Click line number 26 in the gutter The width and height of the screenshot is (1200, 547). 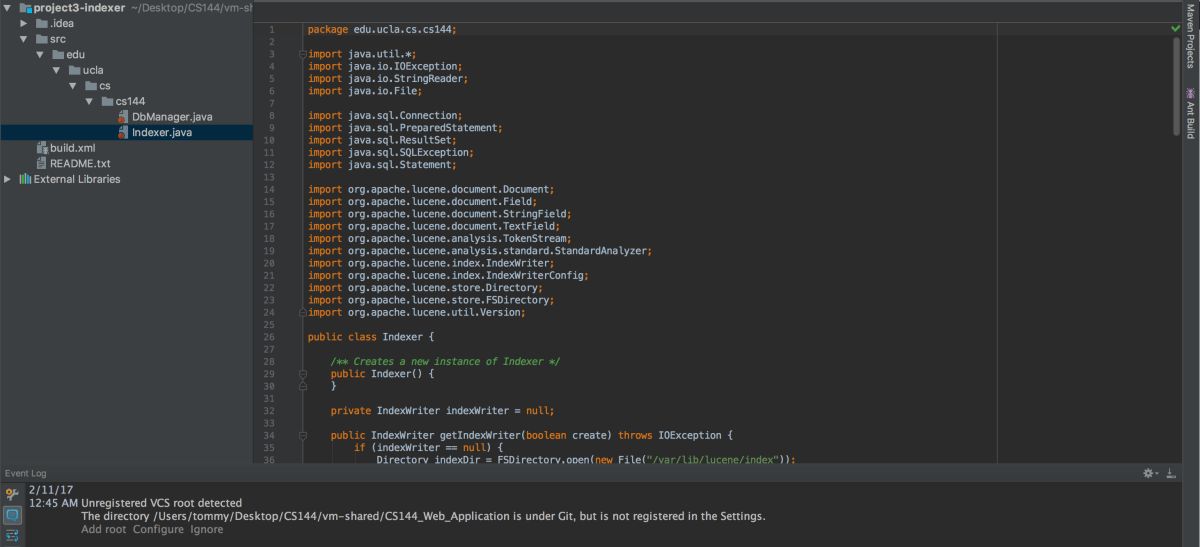coord(269,337)
